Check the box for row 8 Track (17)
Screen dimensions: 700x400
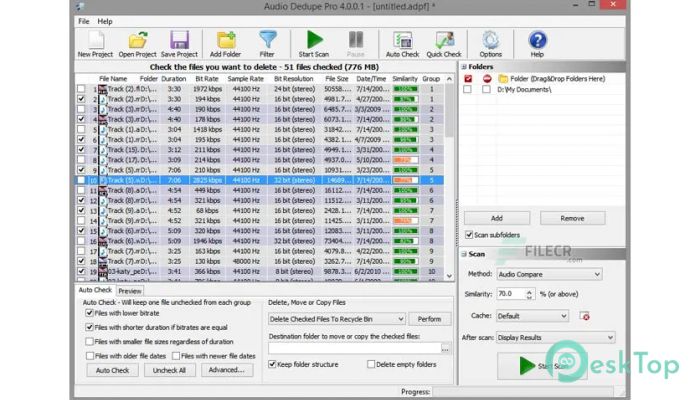81,160
